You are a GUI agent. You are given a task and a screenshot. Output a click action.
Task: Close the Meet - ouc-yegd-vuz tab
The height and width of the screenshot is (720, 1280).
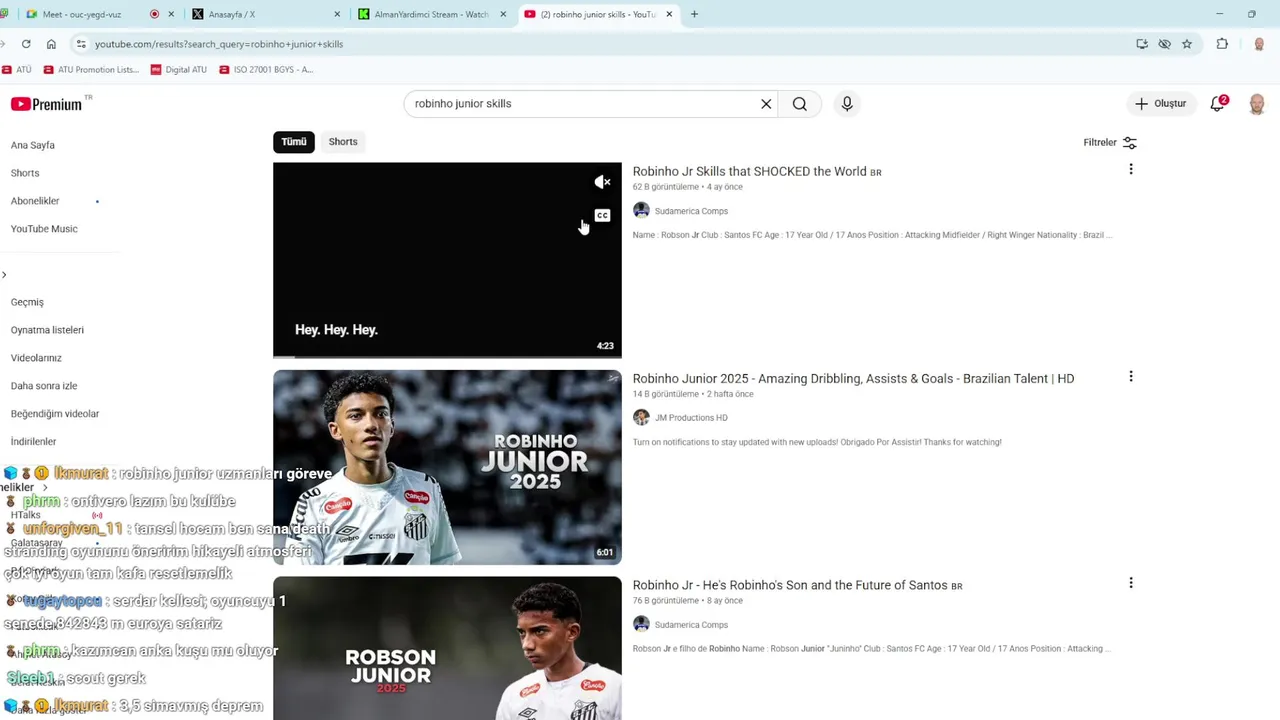tap(172, 14)
